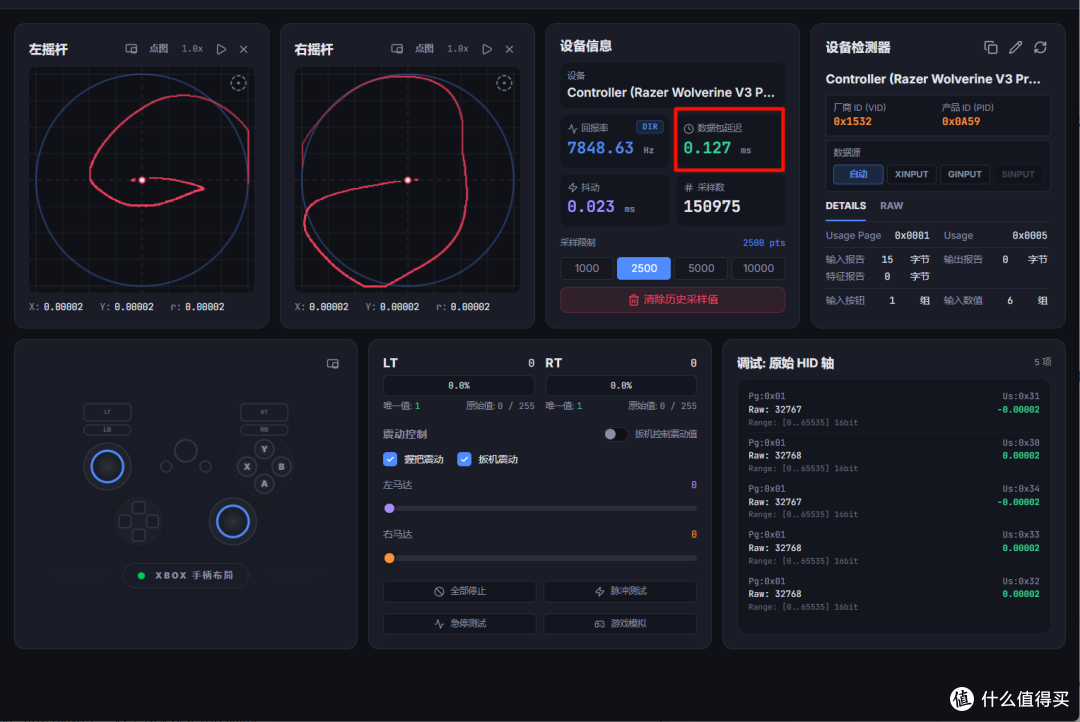1080x722 pixels.
Task: Edit device detector entry with pencil
Action: point(1015,48)
